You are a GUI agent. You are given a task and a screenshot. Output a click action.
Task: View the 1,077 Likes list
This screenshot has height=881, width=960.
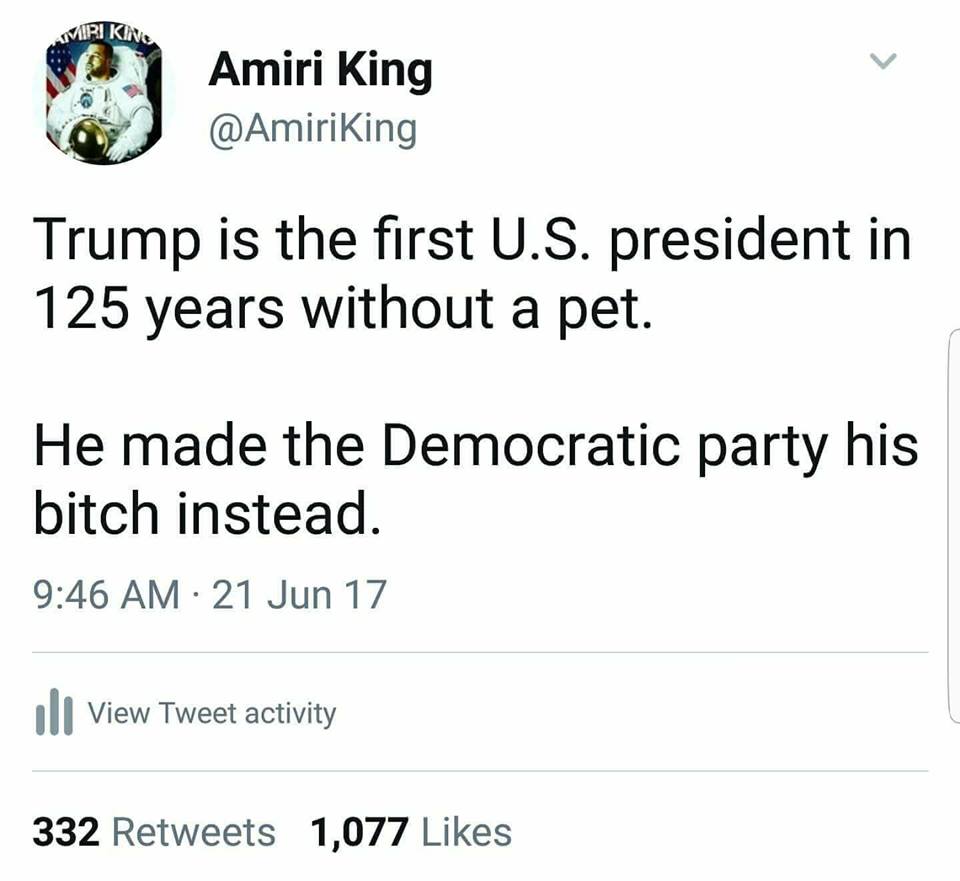(x=411, y=832)
